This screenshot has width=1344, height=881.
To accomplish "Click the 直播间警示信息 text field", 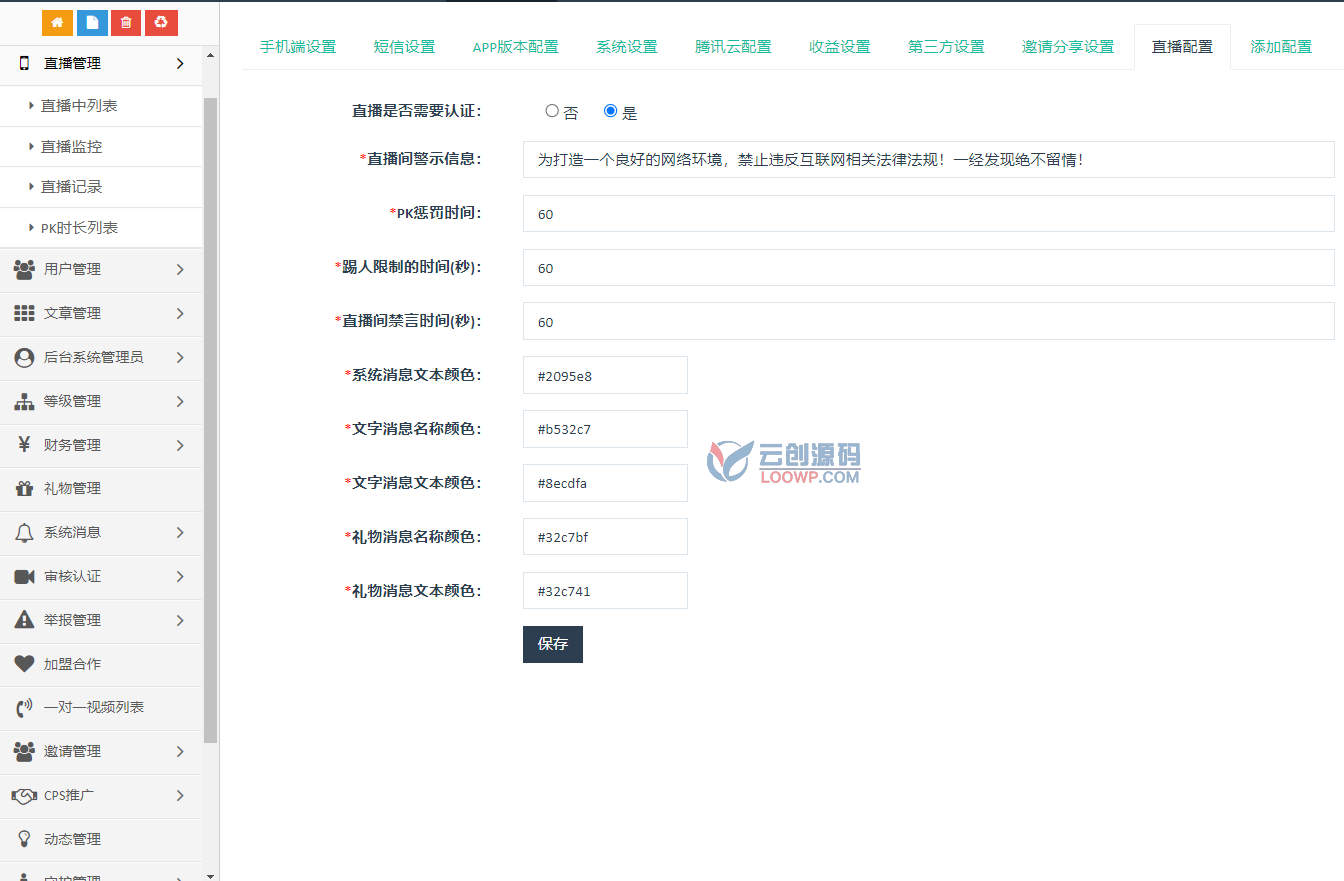I will (x=929, y=159).
